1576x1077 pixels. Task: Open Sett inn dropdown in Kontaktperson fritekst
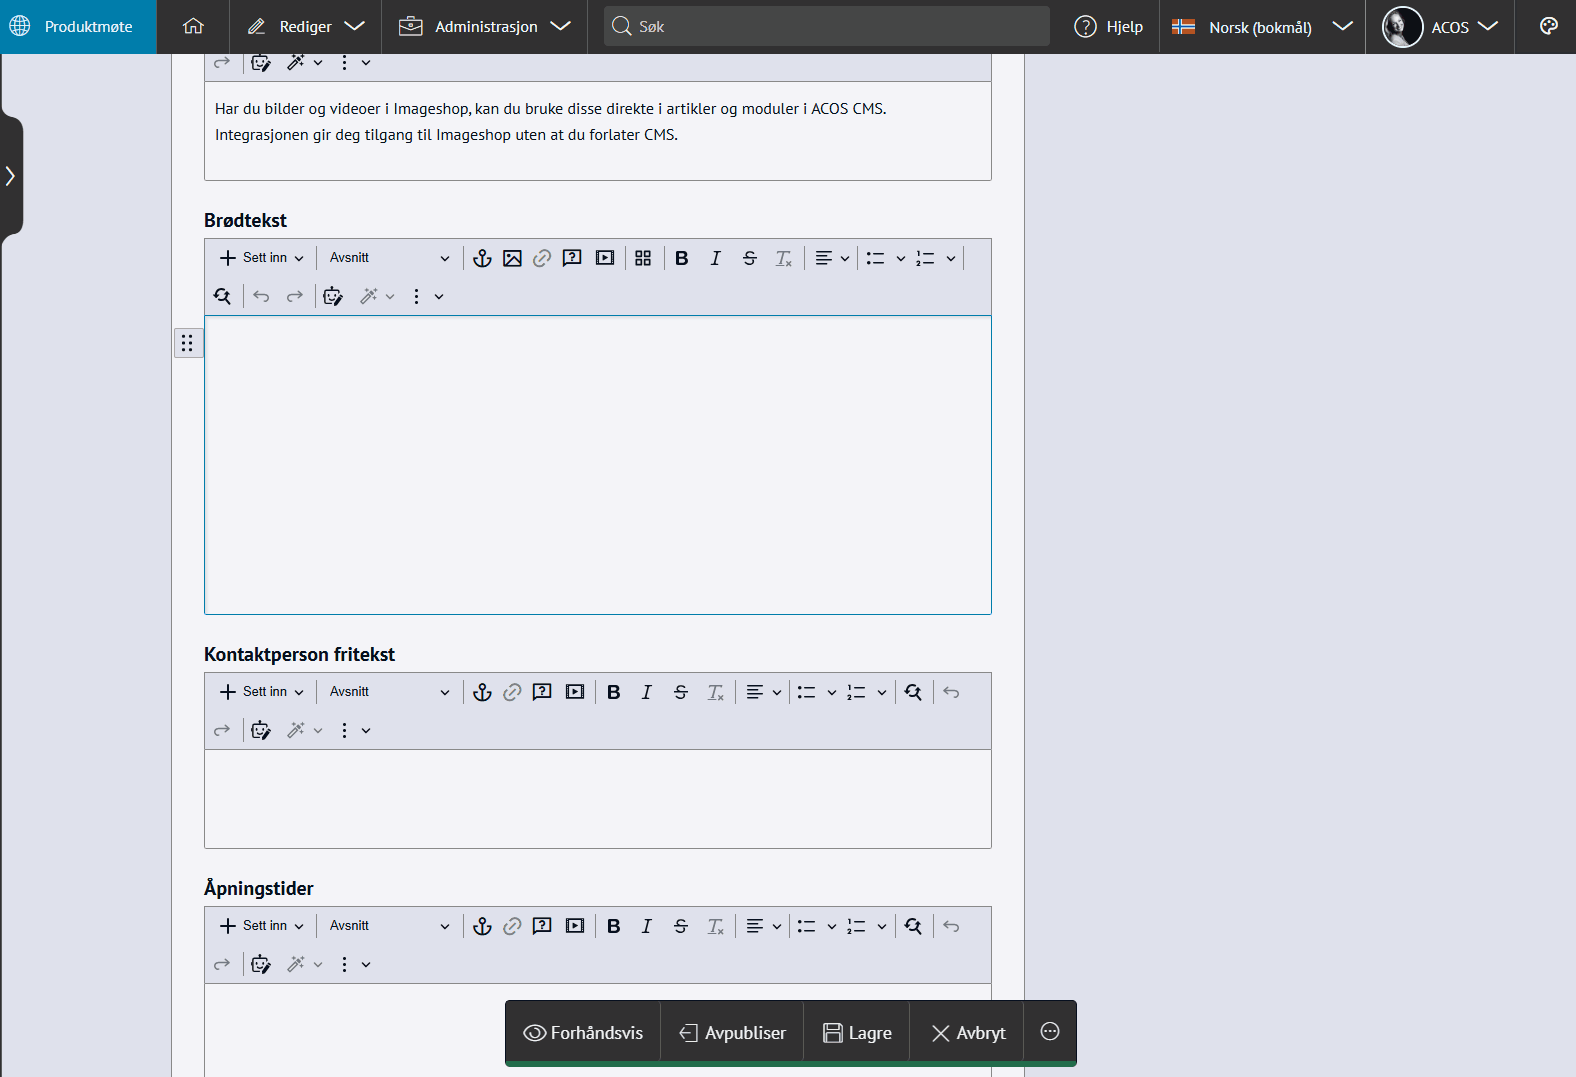[261, 692]
